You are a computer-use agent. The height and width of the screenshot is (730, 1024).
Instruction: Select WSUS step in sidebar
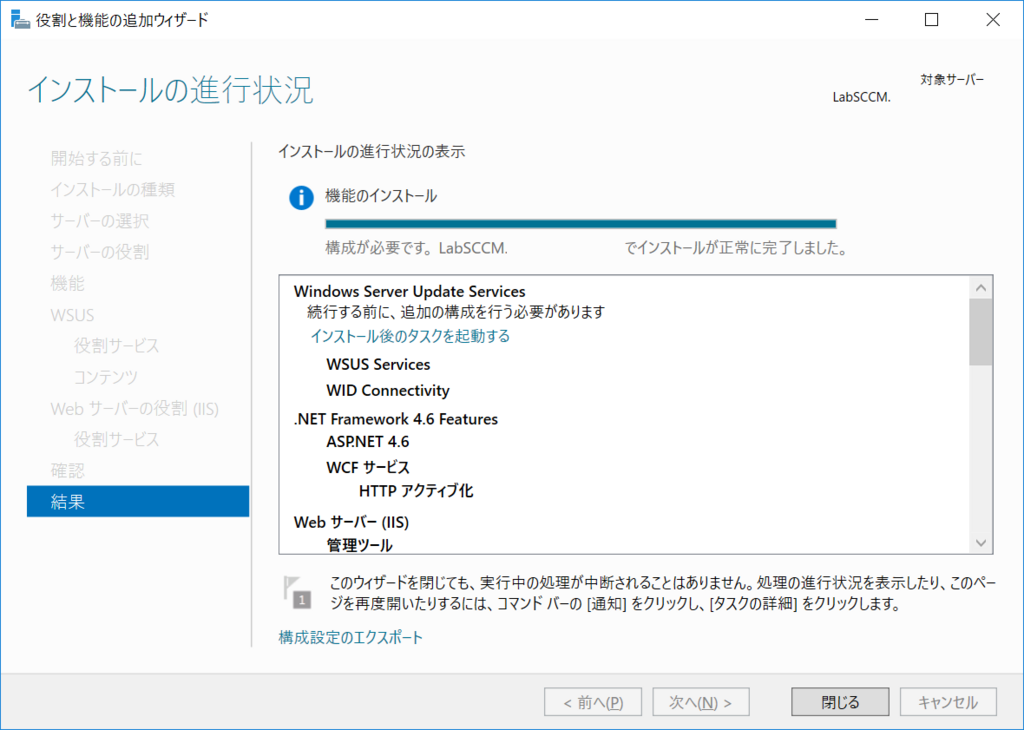pyautogui.click(x=72, y=315)
